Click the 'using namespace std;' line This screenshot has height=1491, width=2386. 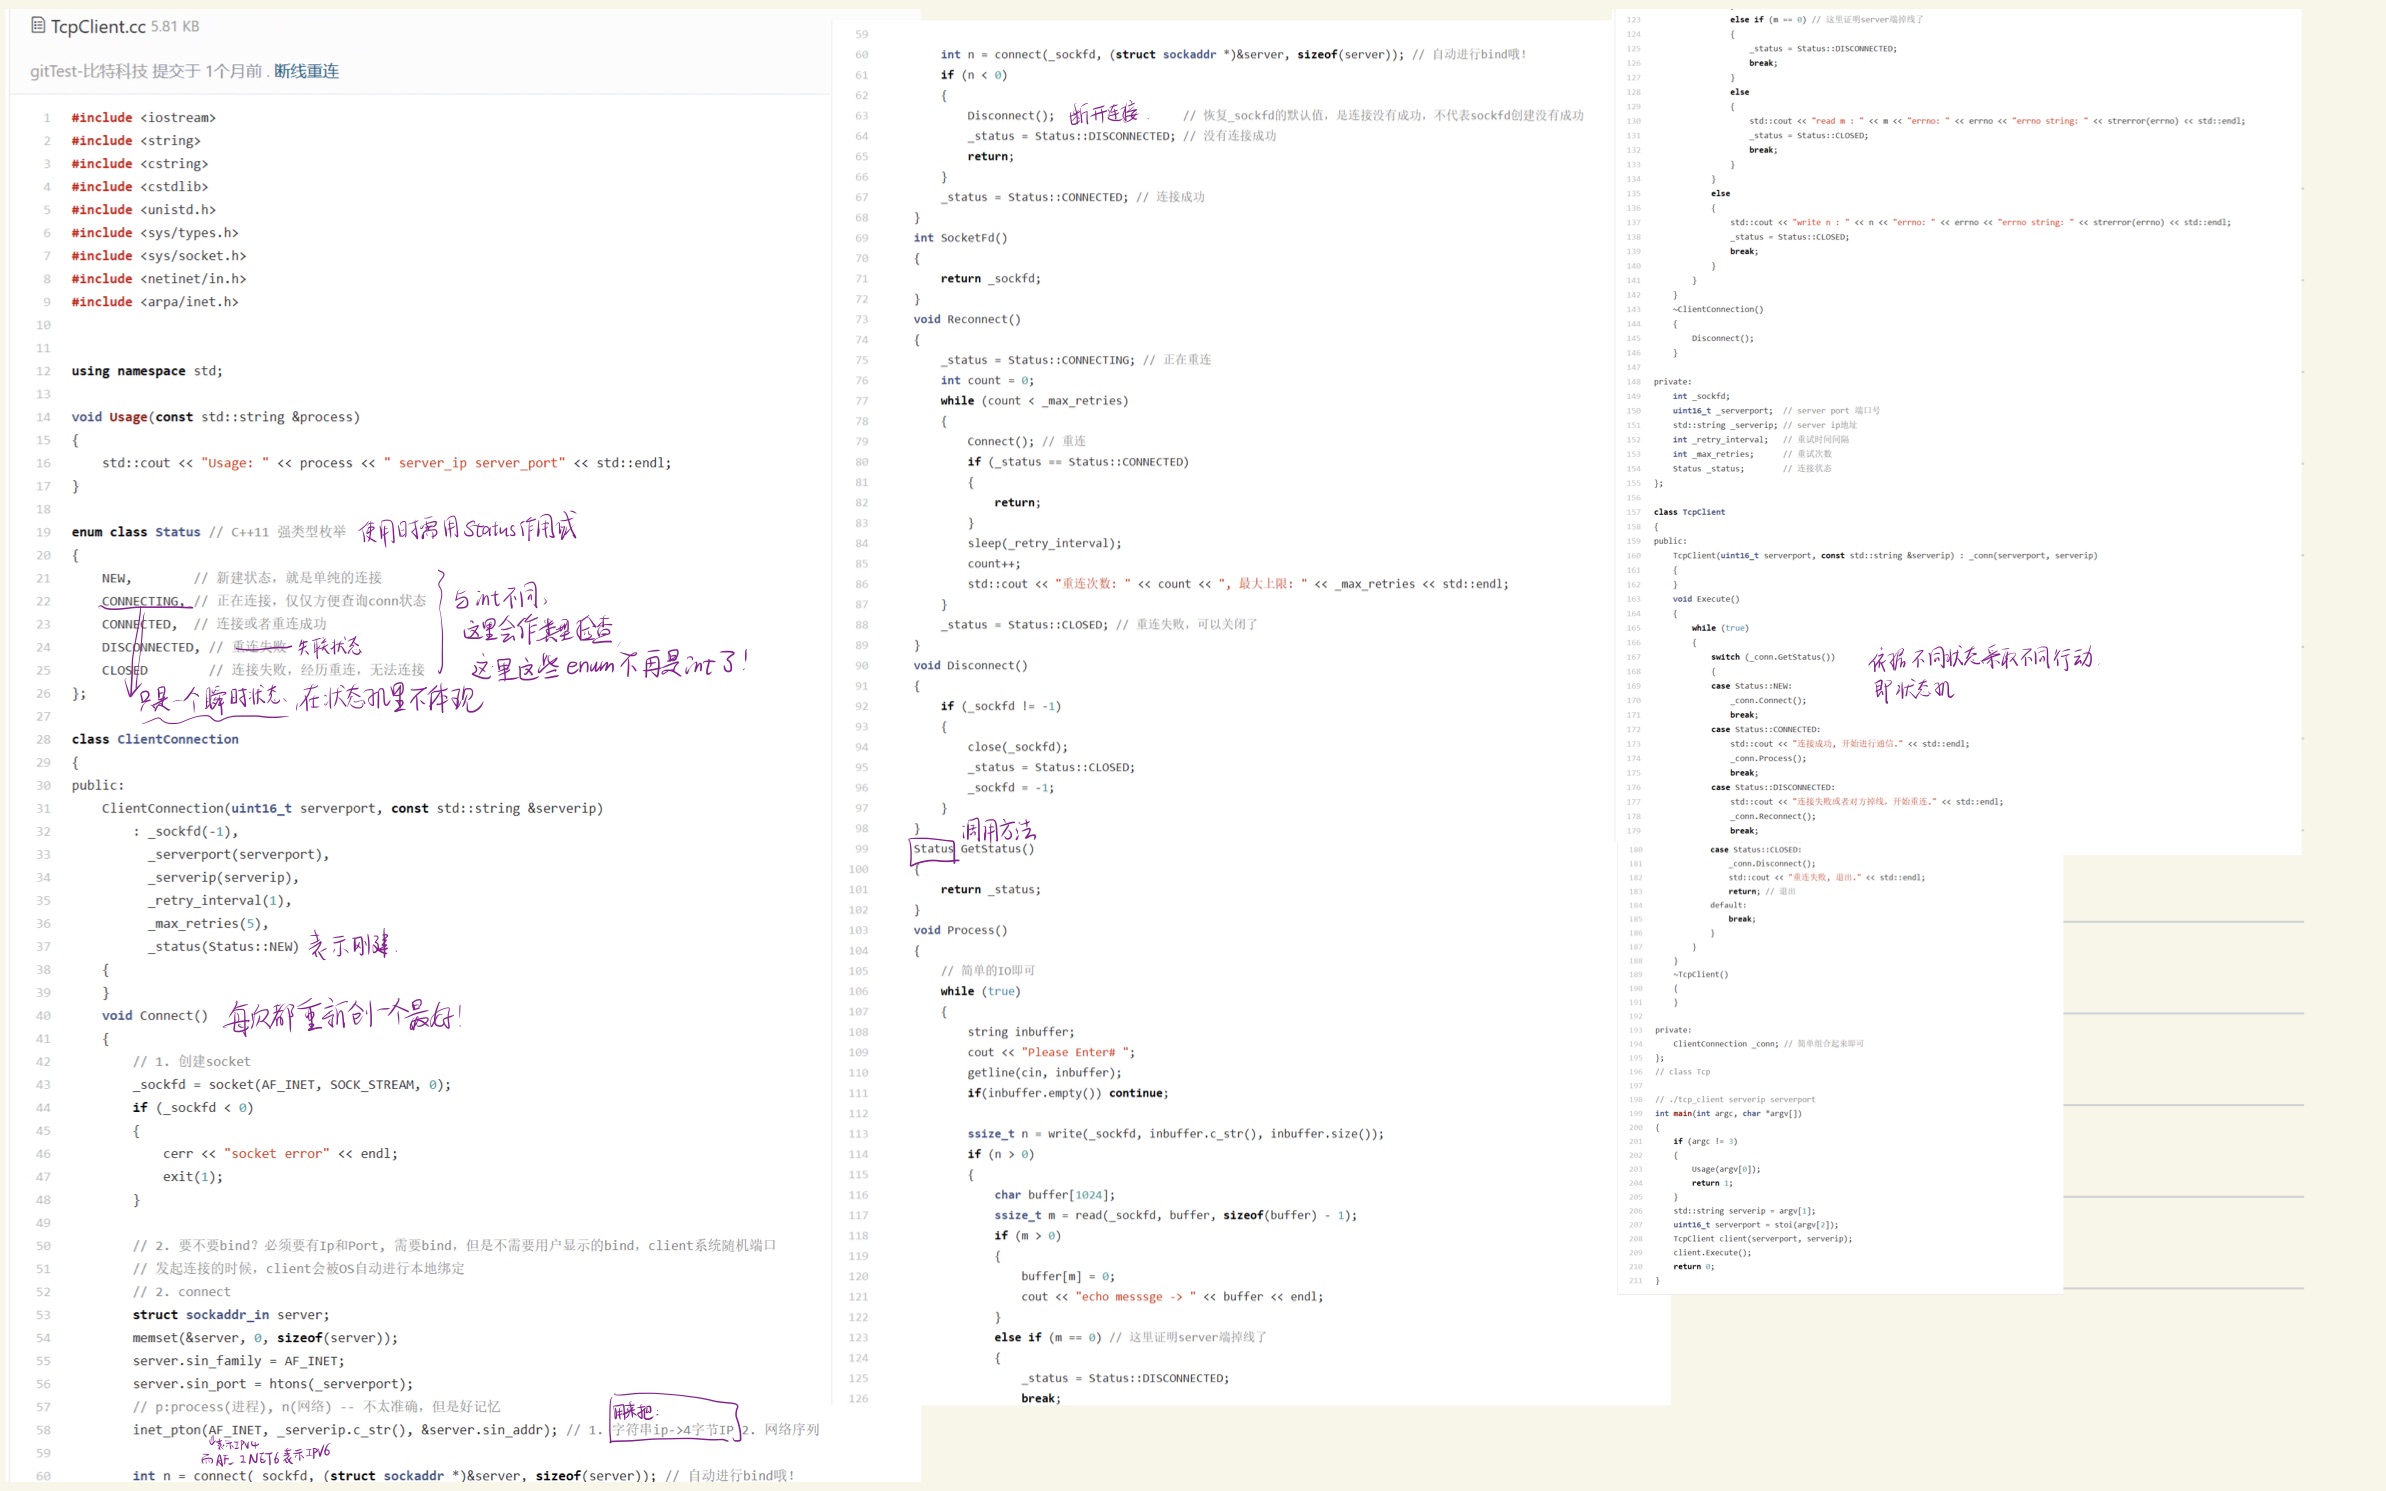[x=147, y=371]
